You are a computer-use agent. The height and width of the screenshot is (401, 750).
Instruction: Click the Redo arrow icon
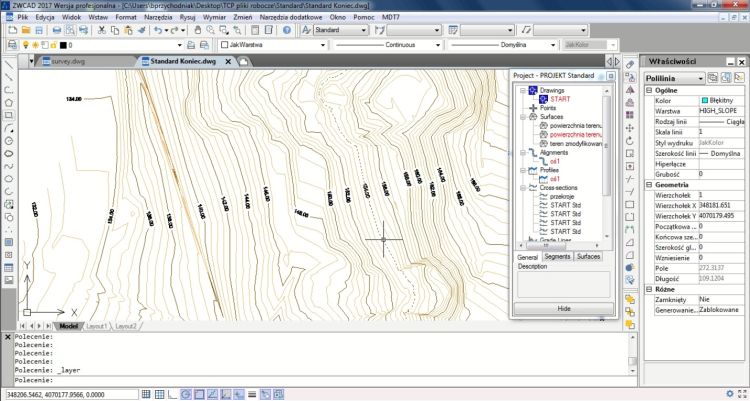click(174, 30)
